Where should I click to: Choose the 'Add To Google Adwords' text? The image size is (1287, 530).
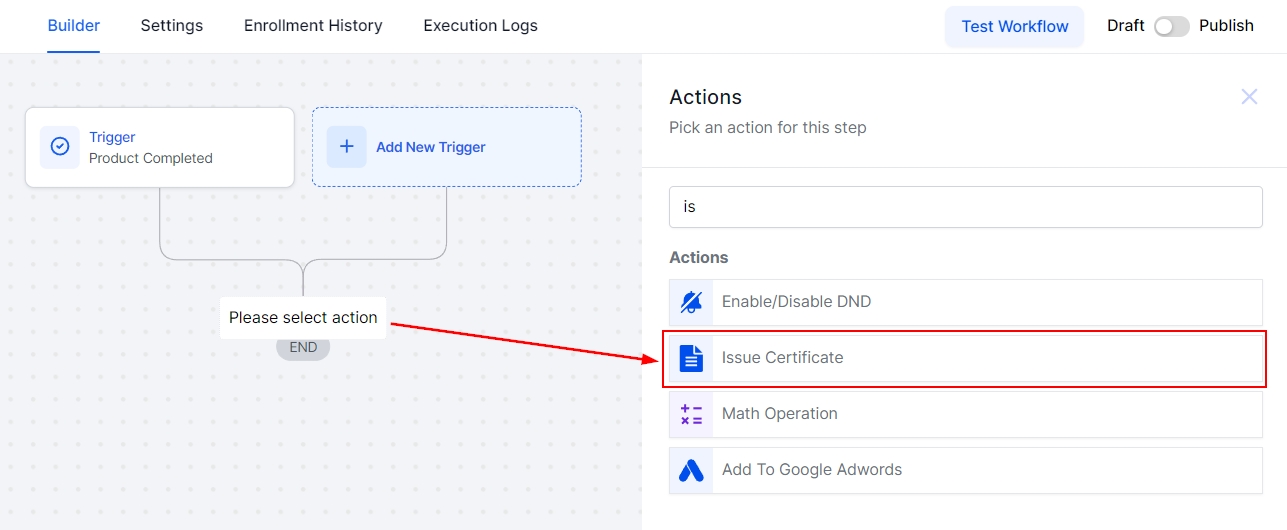[x=811, y=470]
